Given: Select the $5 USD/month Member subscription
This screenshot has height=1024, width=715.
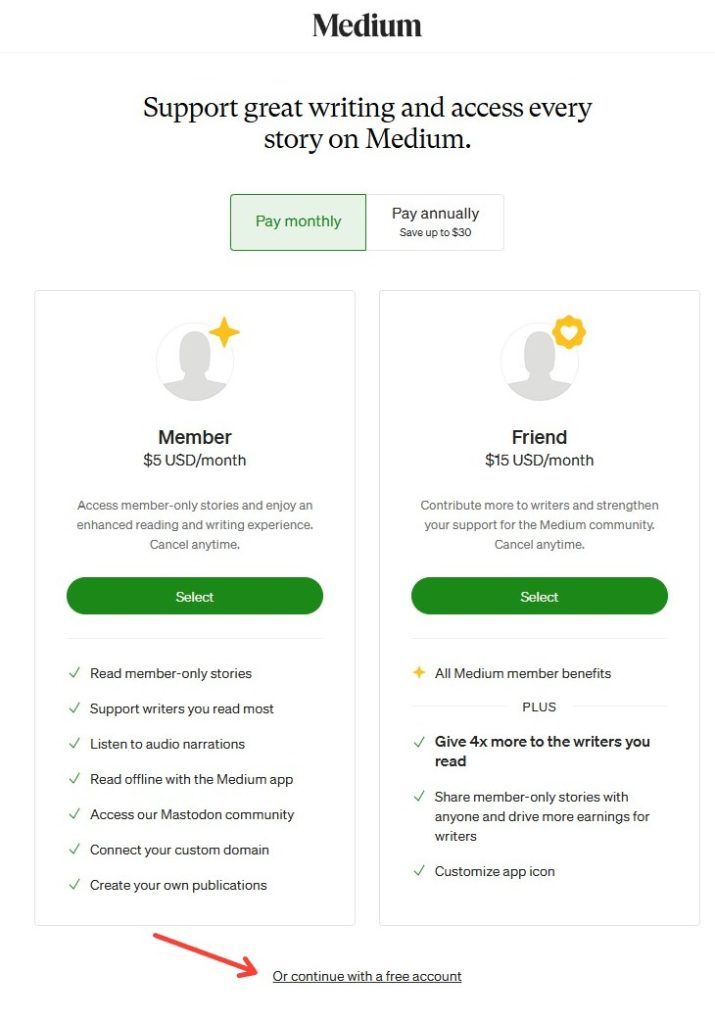Looking at the screenshot, I should pos(194,596).
